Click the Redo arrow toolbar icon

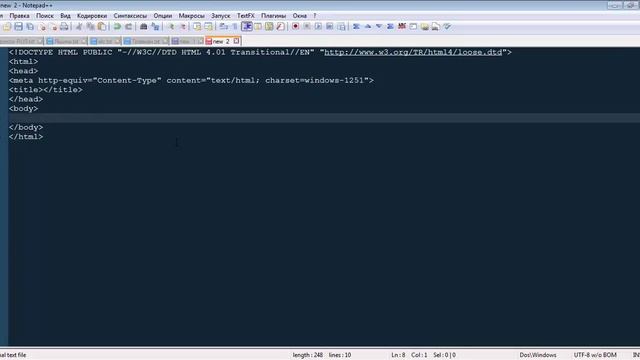129,27
